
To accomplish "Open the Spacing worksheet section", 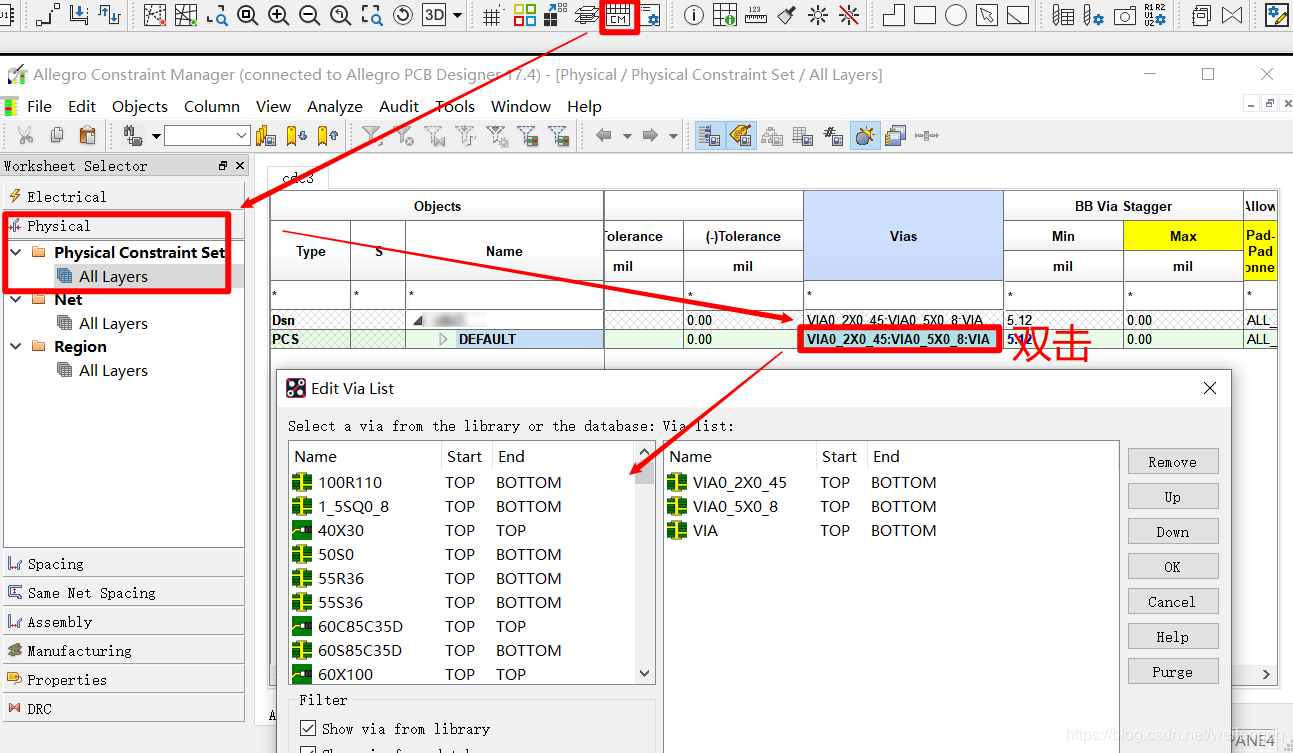I will click(124, 564).
